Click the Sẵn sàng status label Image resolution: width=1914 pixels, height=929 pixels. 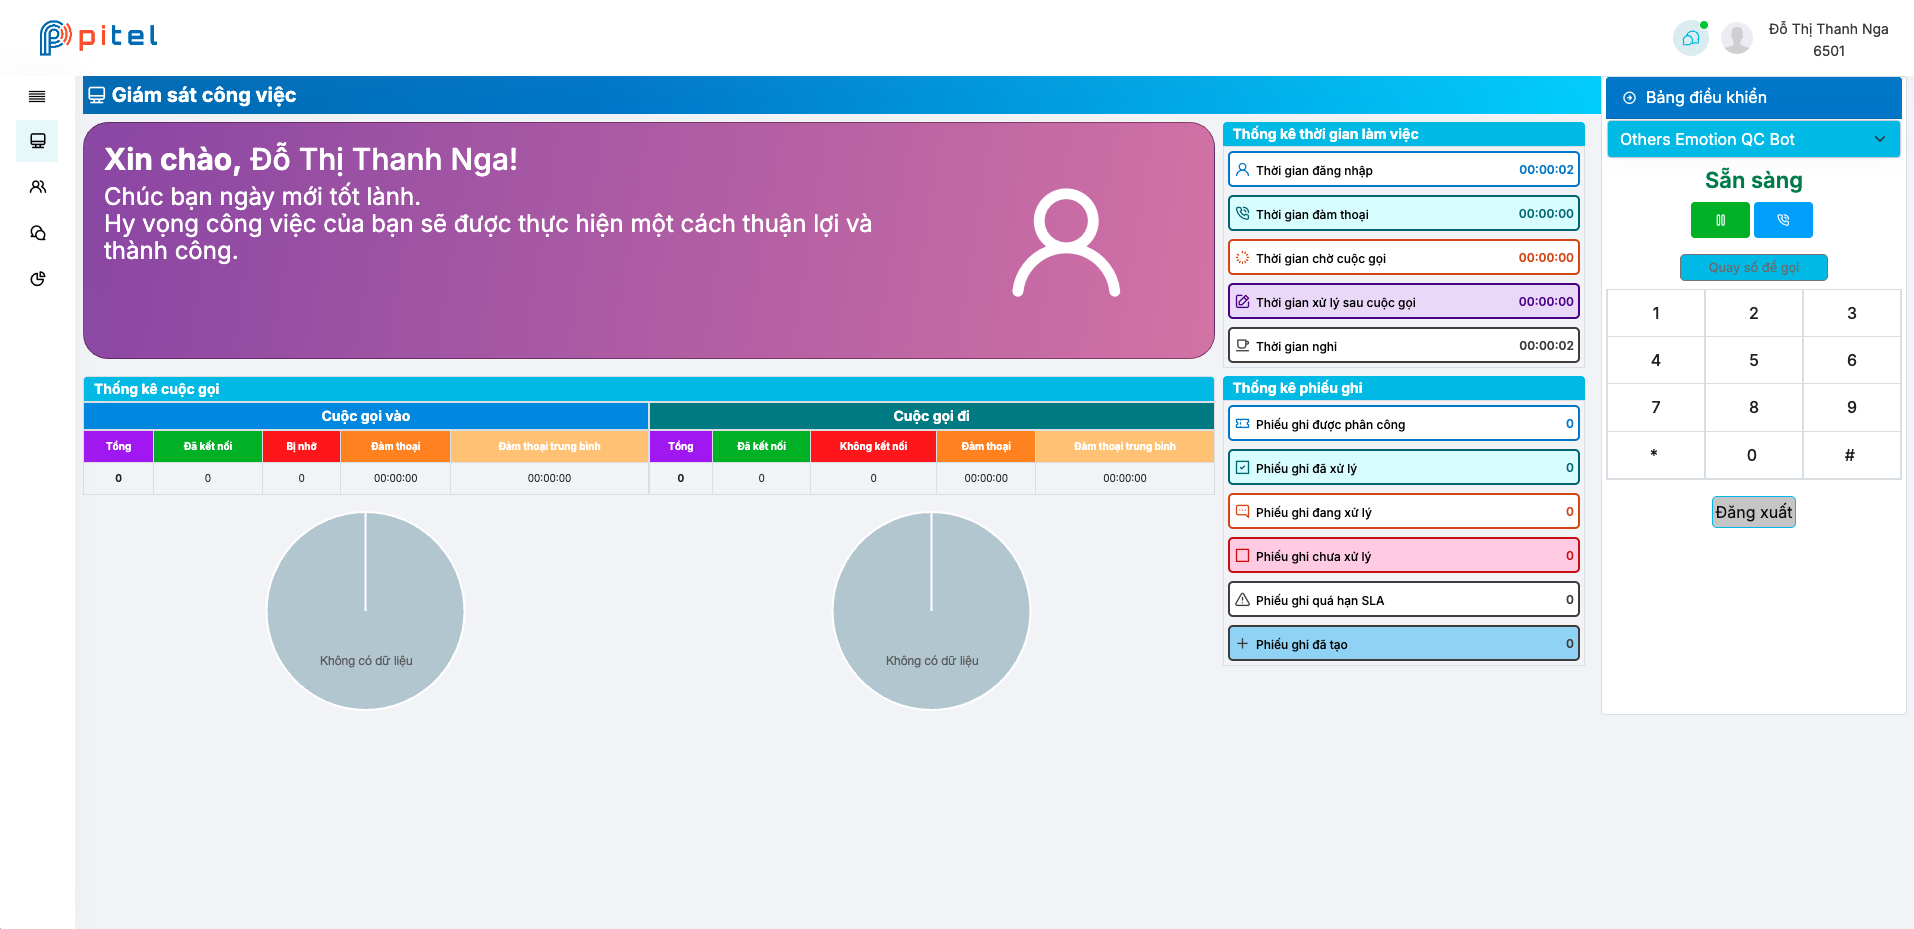(x=1753, y=180)
